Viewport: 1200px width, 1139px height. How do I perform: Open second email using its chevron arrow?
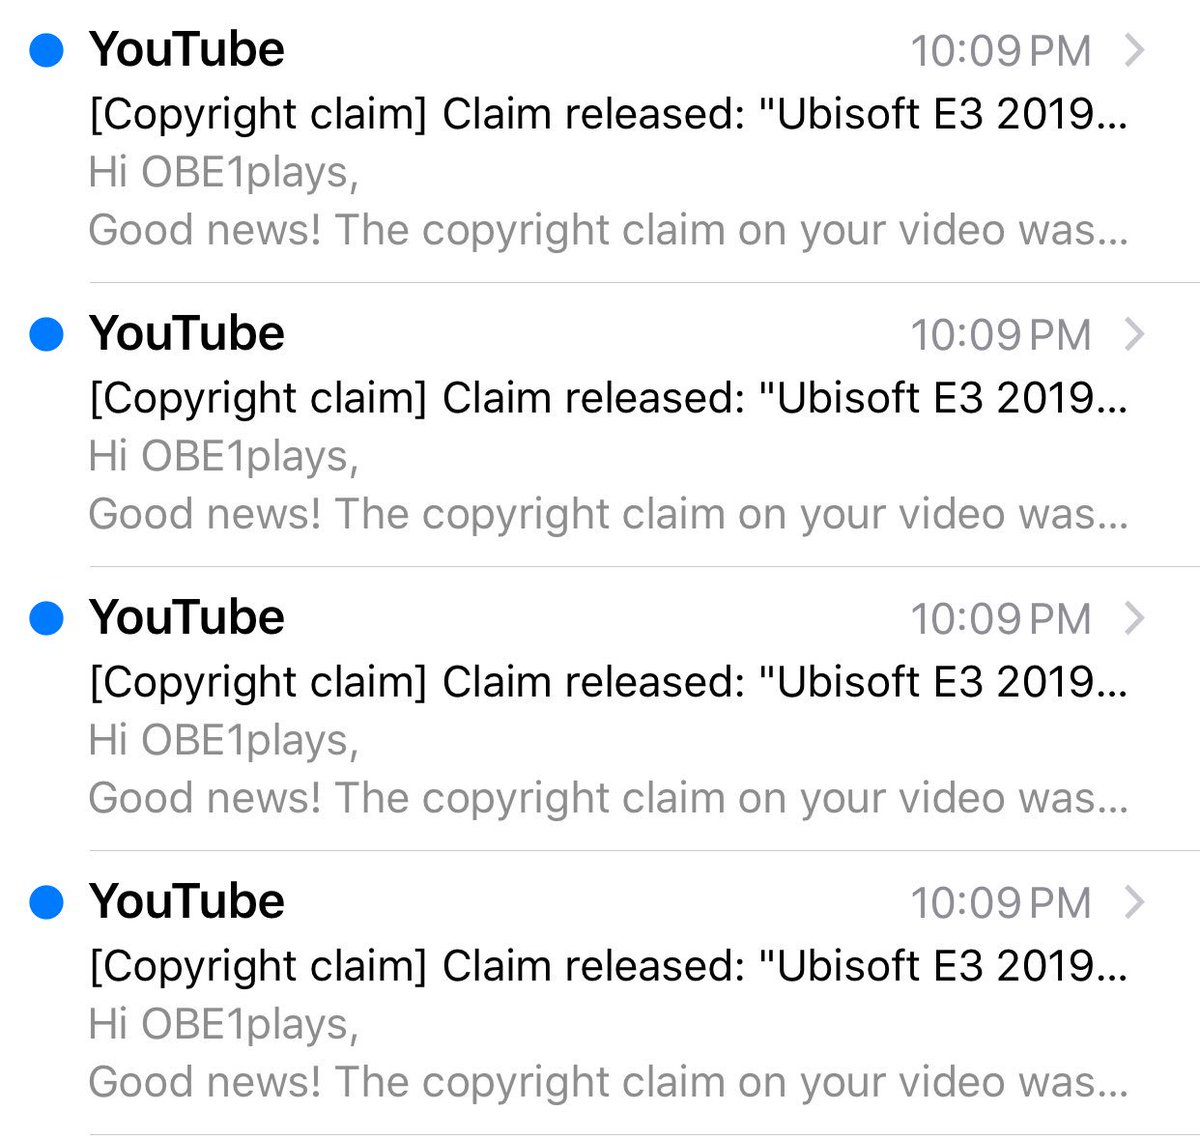pyautogui.click(x=1134, y=334)
